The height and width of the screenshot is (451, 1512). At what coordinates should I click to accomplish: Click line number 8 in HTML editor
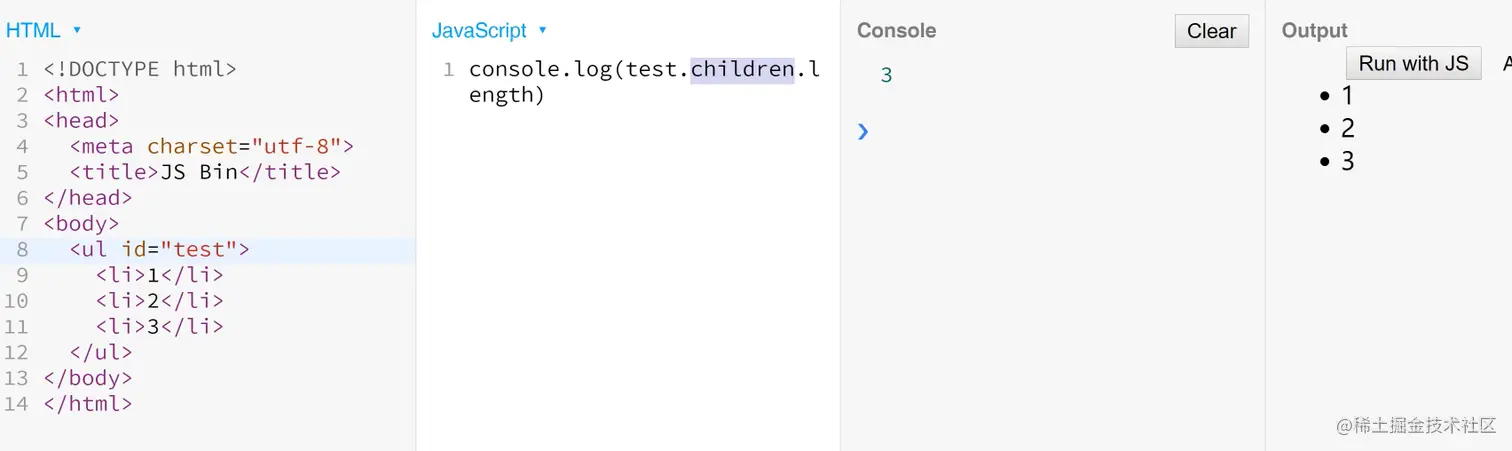[22, 249]
